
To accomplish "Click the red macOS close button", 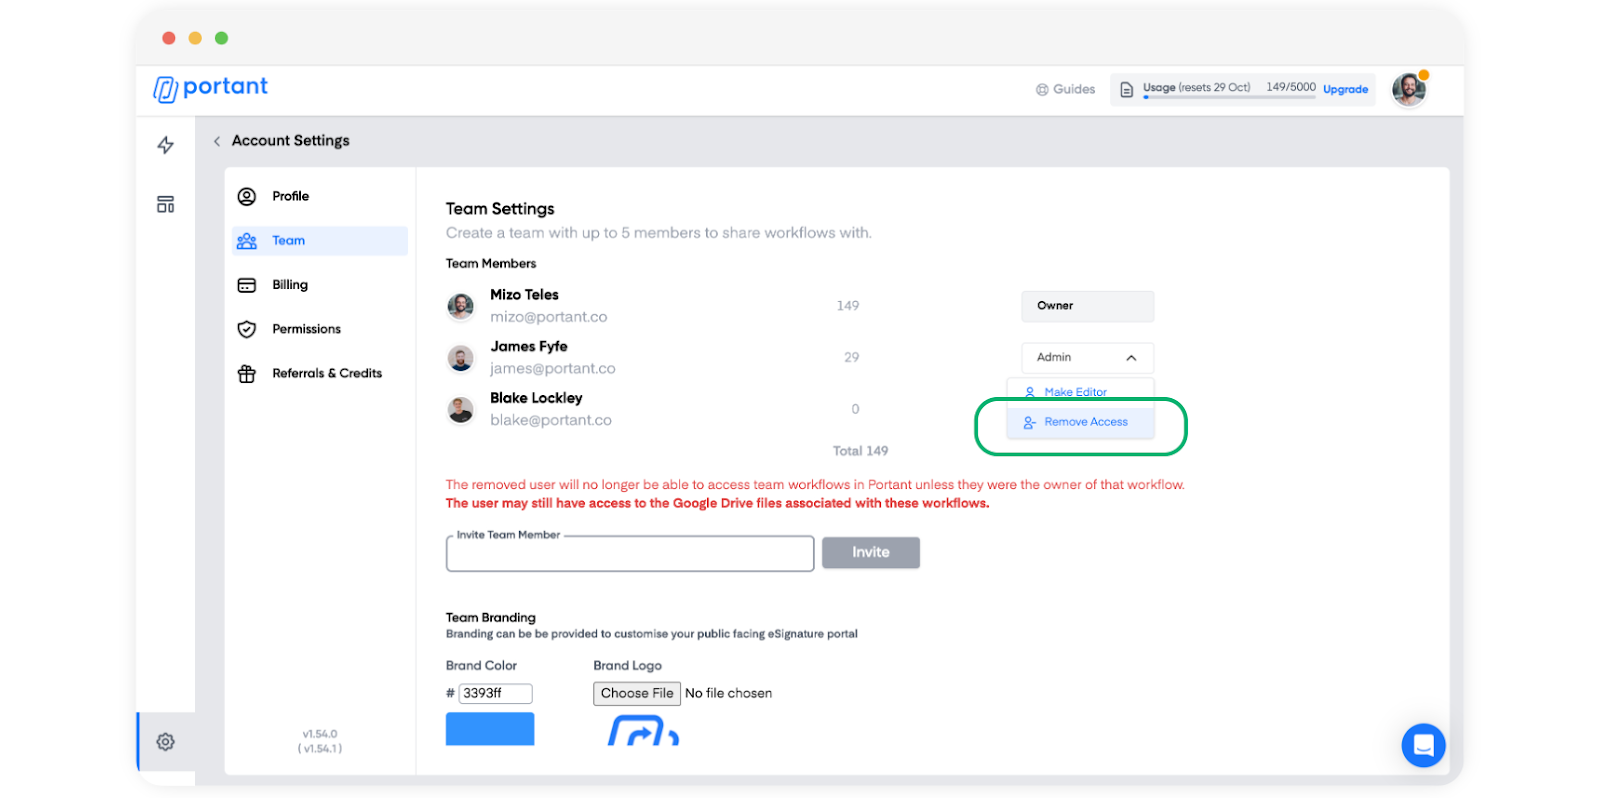I will [169, 38].
